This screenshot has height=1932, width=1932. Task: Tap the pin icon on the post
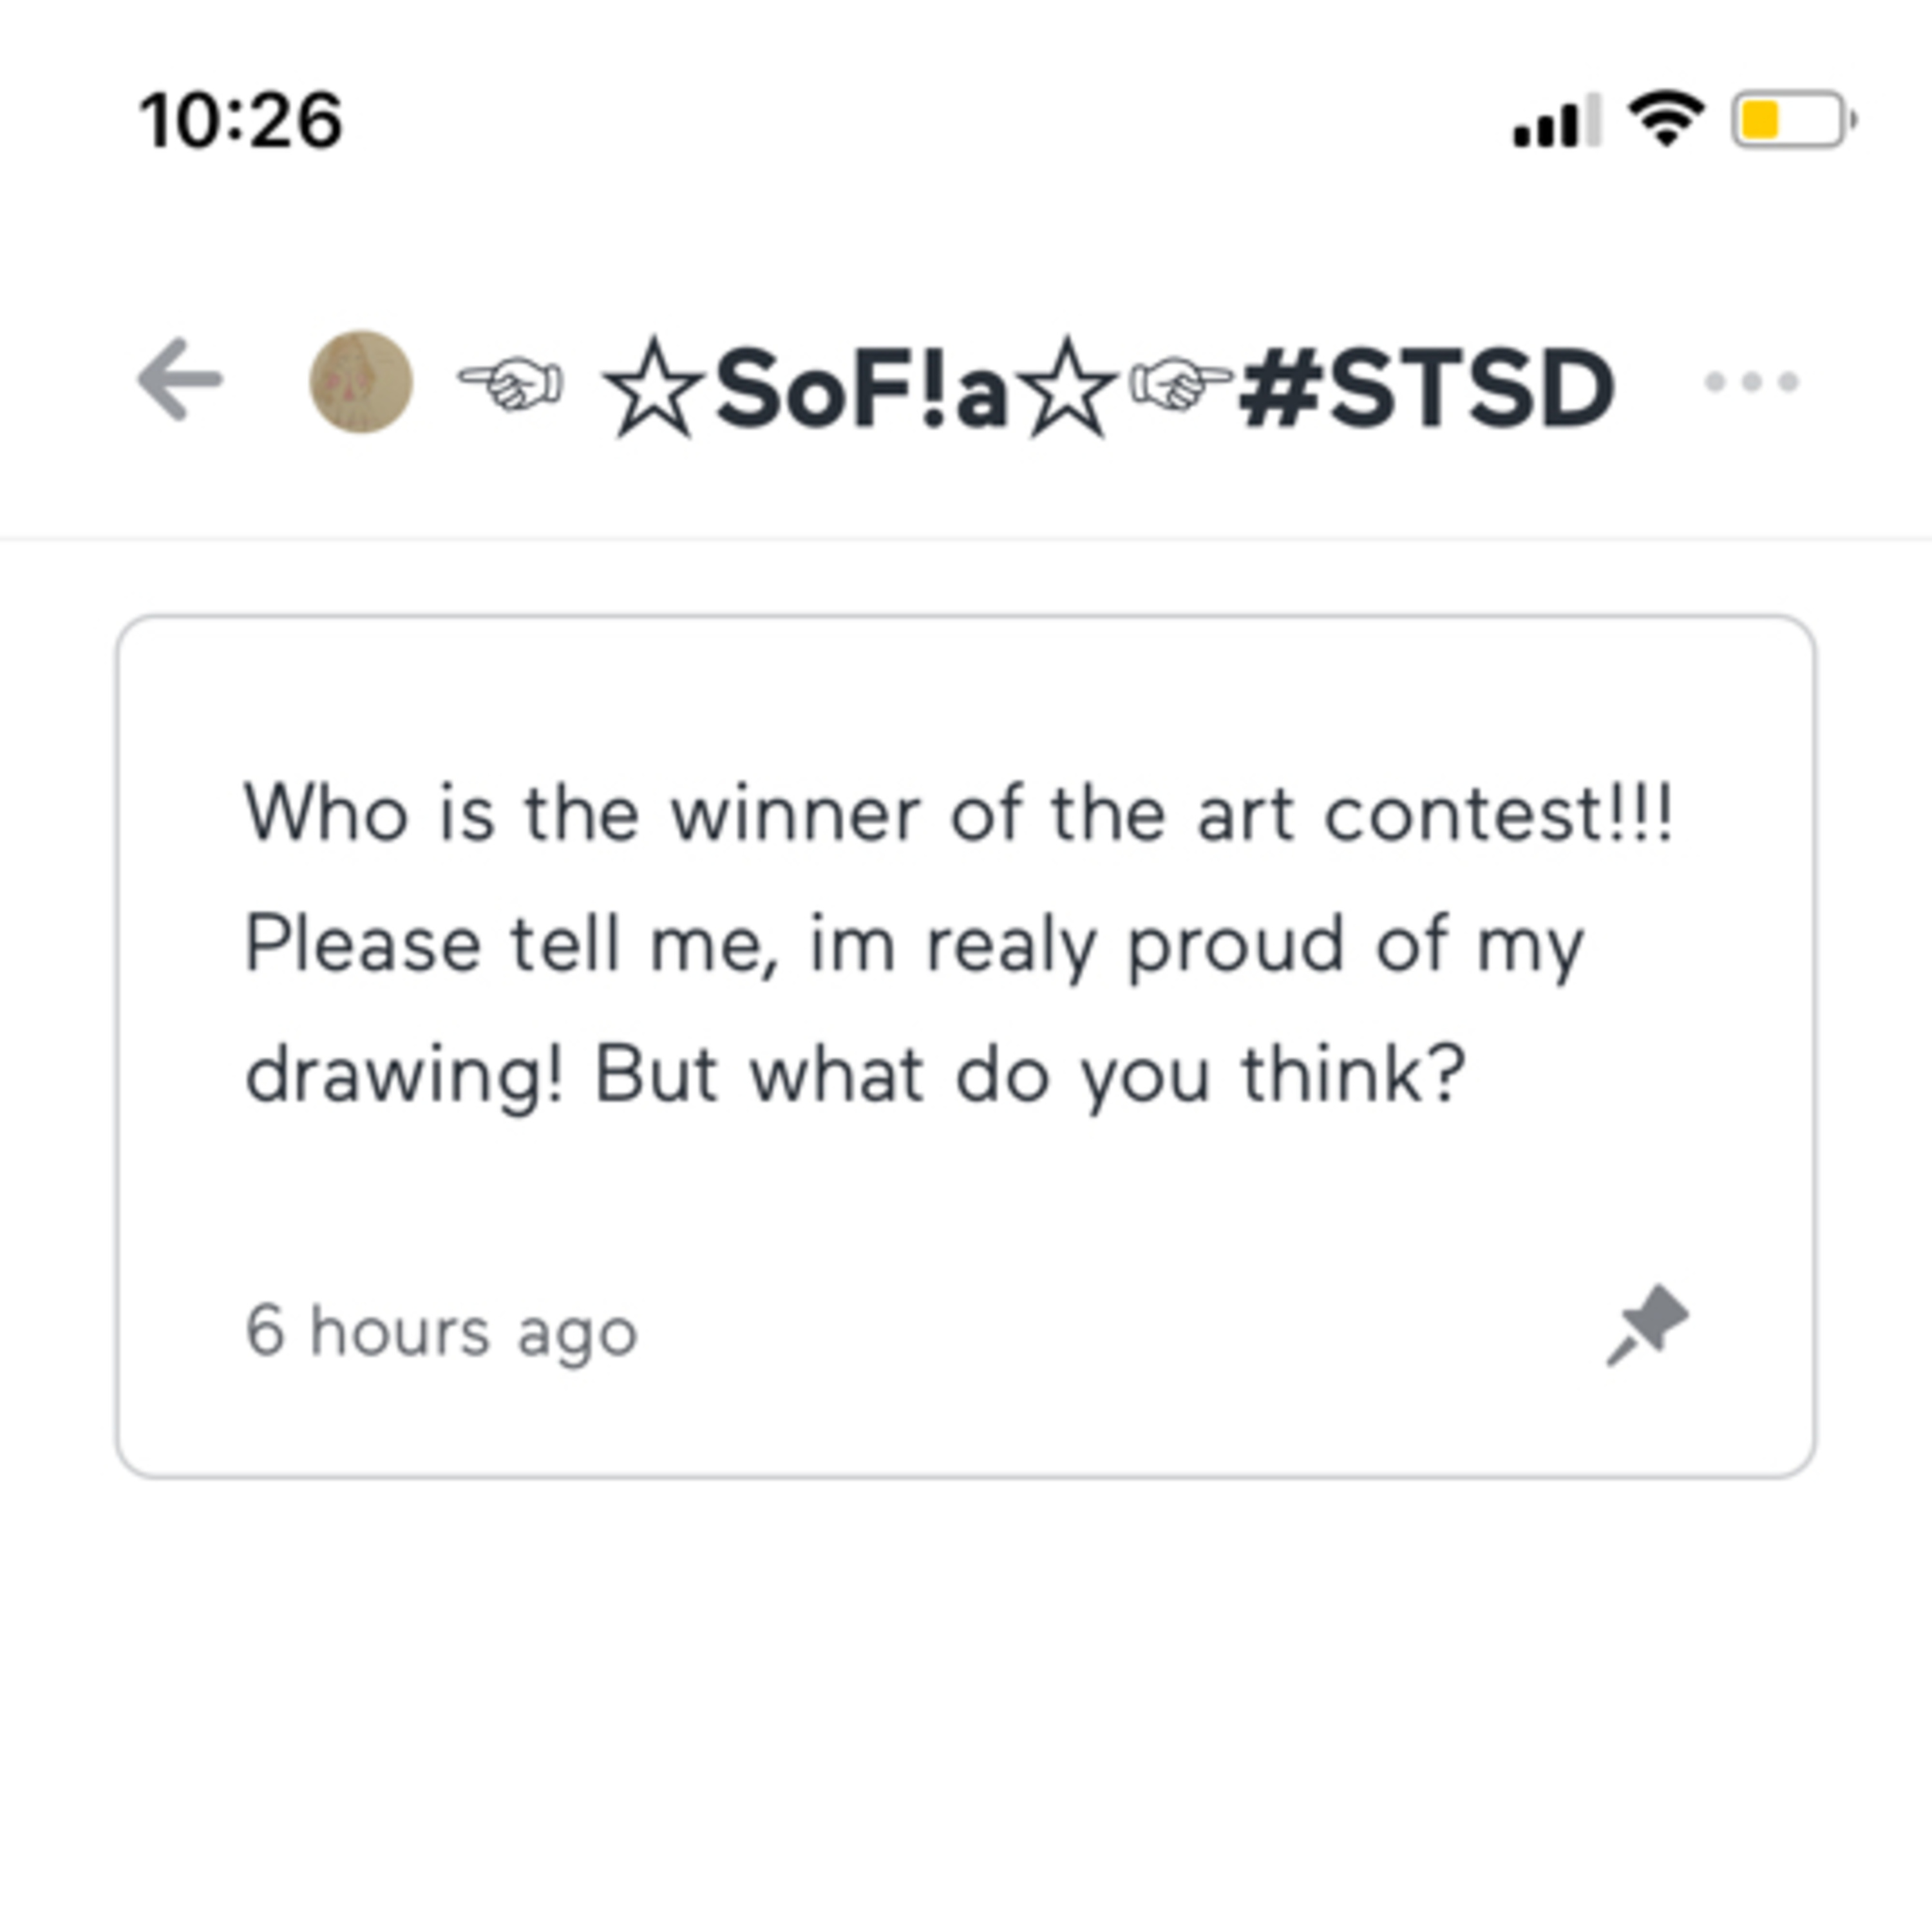click(x=1647, y=1325)
